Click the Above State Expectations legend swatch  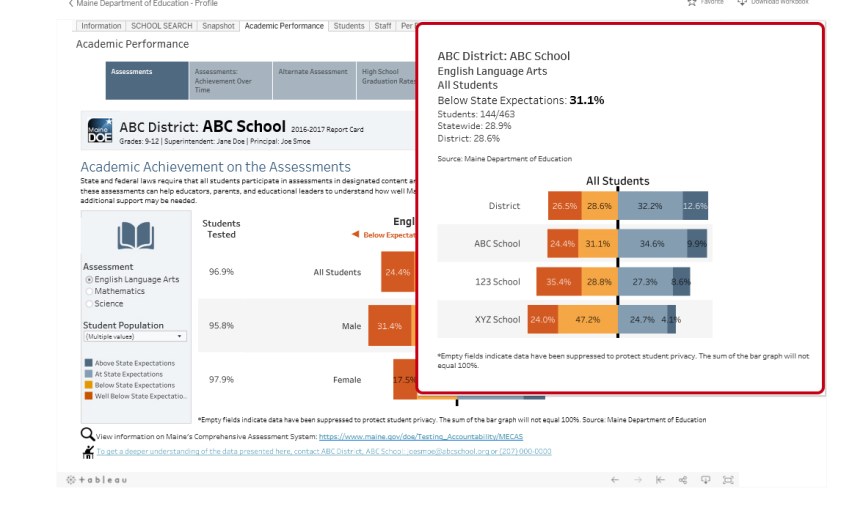[x=89, y=363]
